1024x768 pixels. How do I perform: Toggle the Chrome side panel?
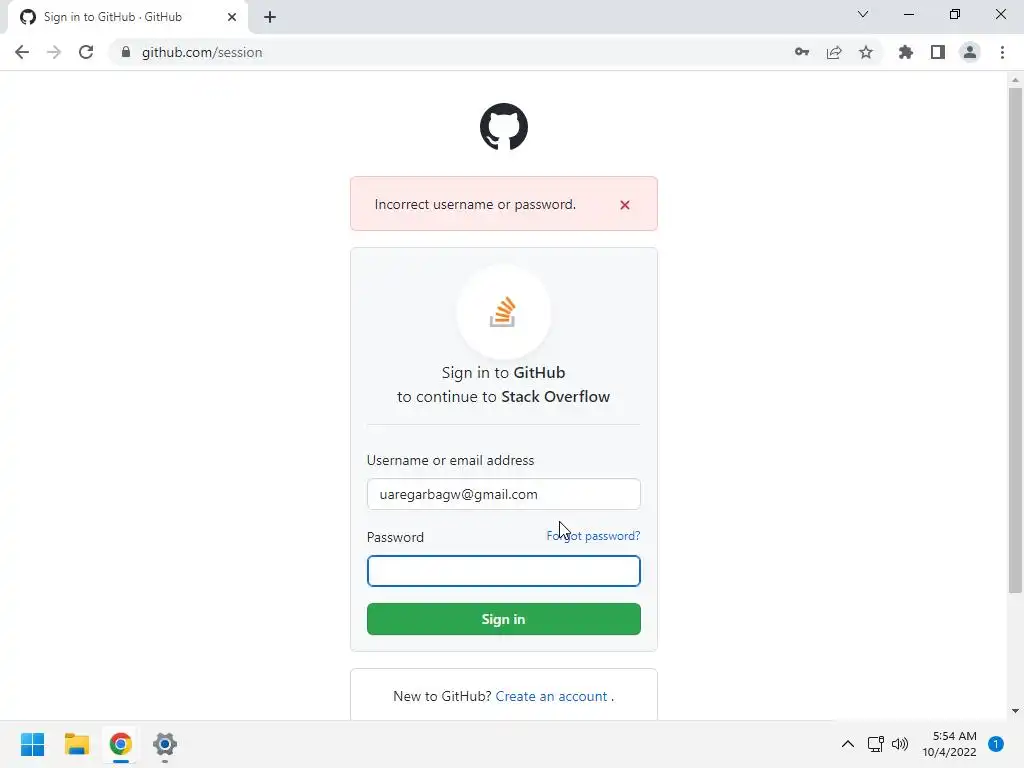(x=938, y=52)
